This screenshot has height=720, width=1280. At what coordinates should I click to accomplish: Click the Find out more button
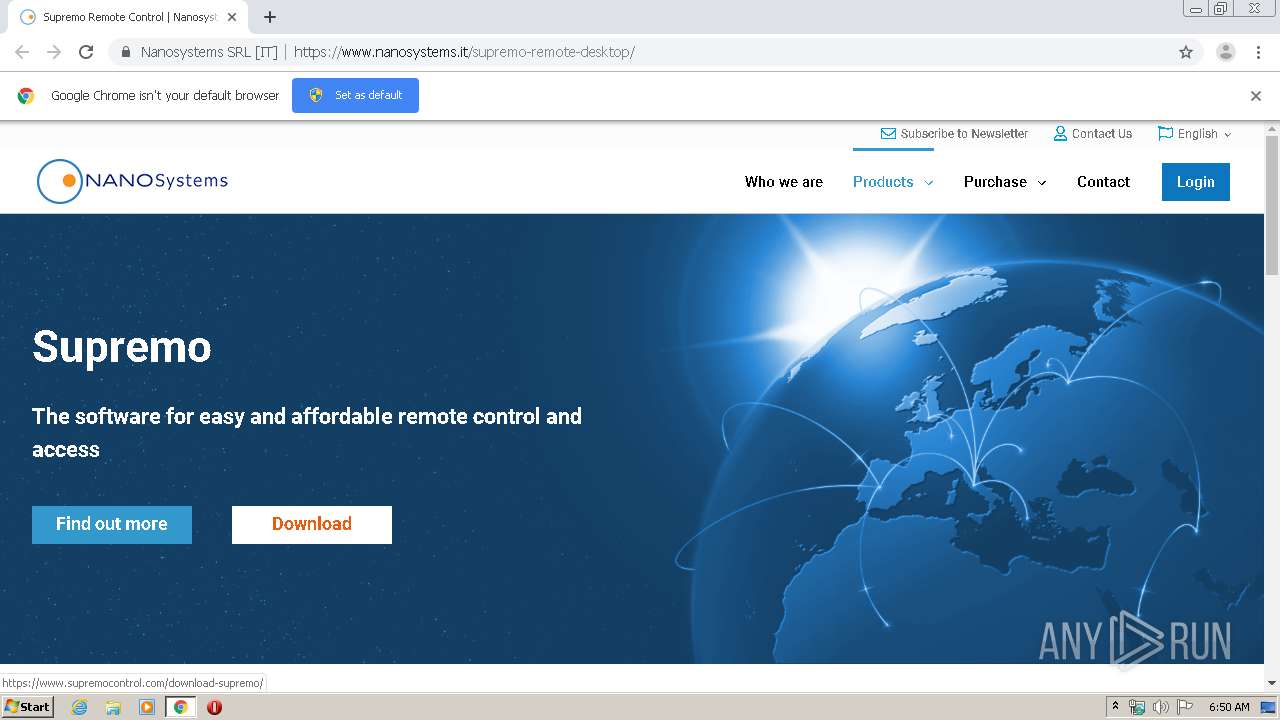[x=112, y=524]
